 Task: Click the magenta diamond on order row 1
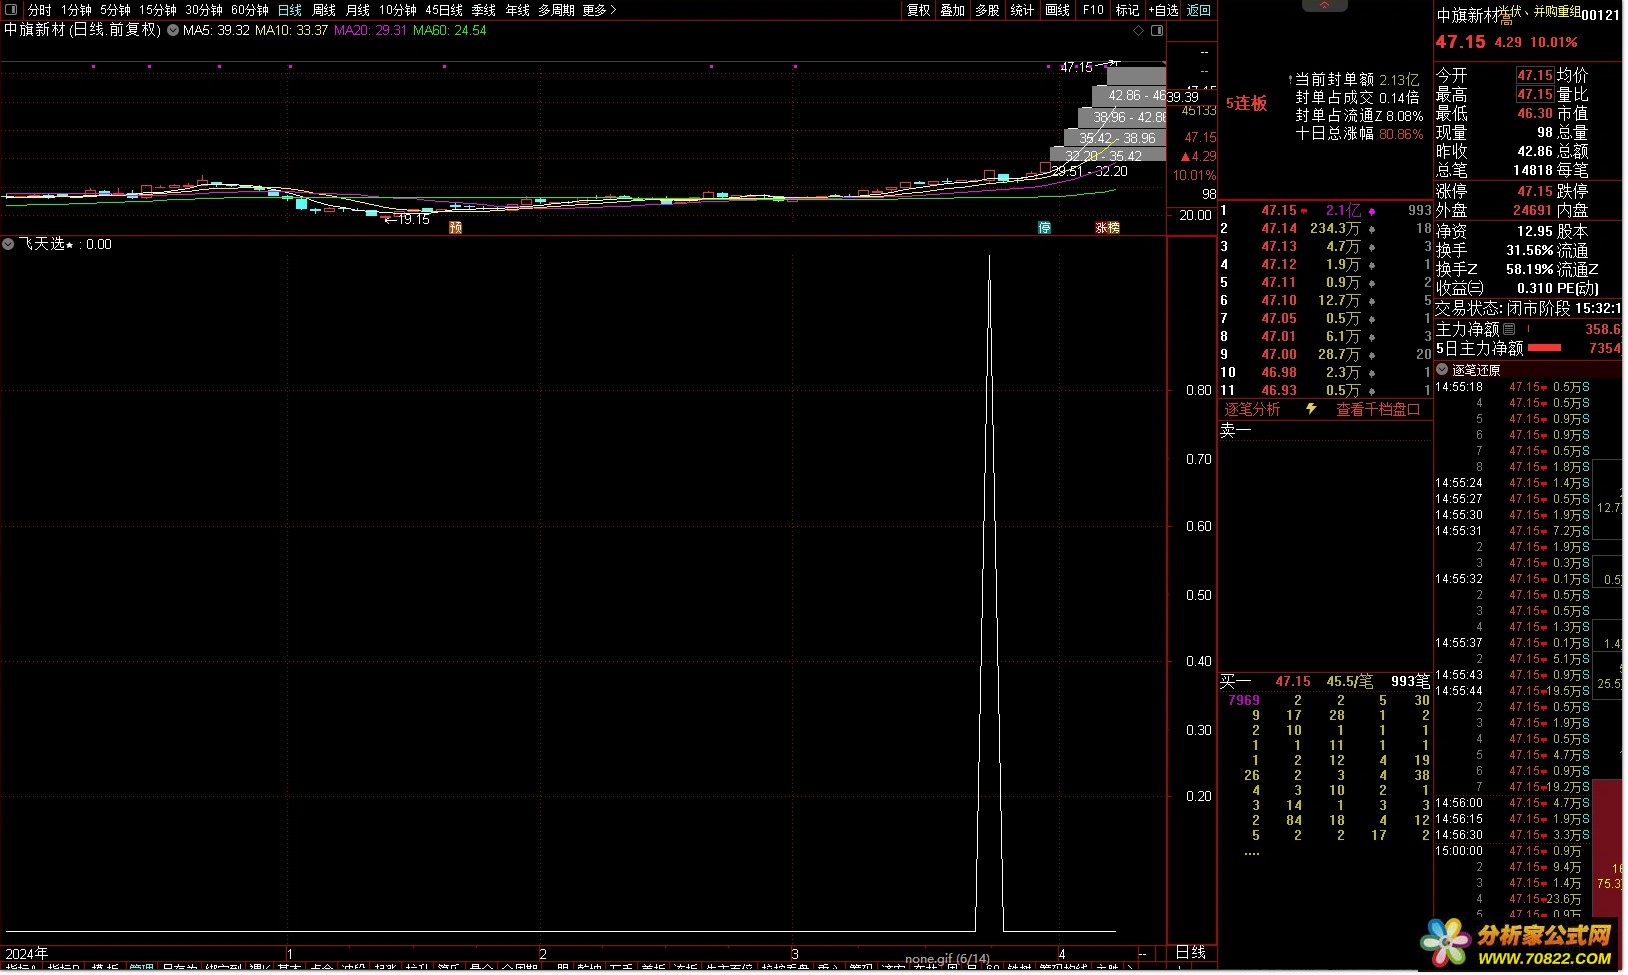pos(1372,211)
